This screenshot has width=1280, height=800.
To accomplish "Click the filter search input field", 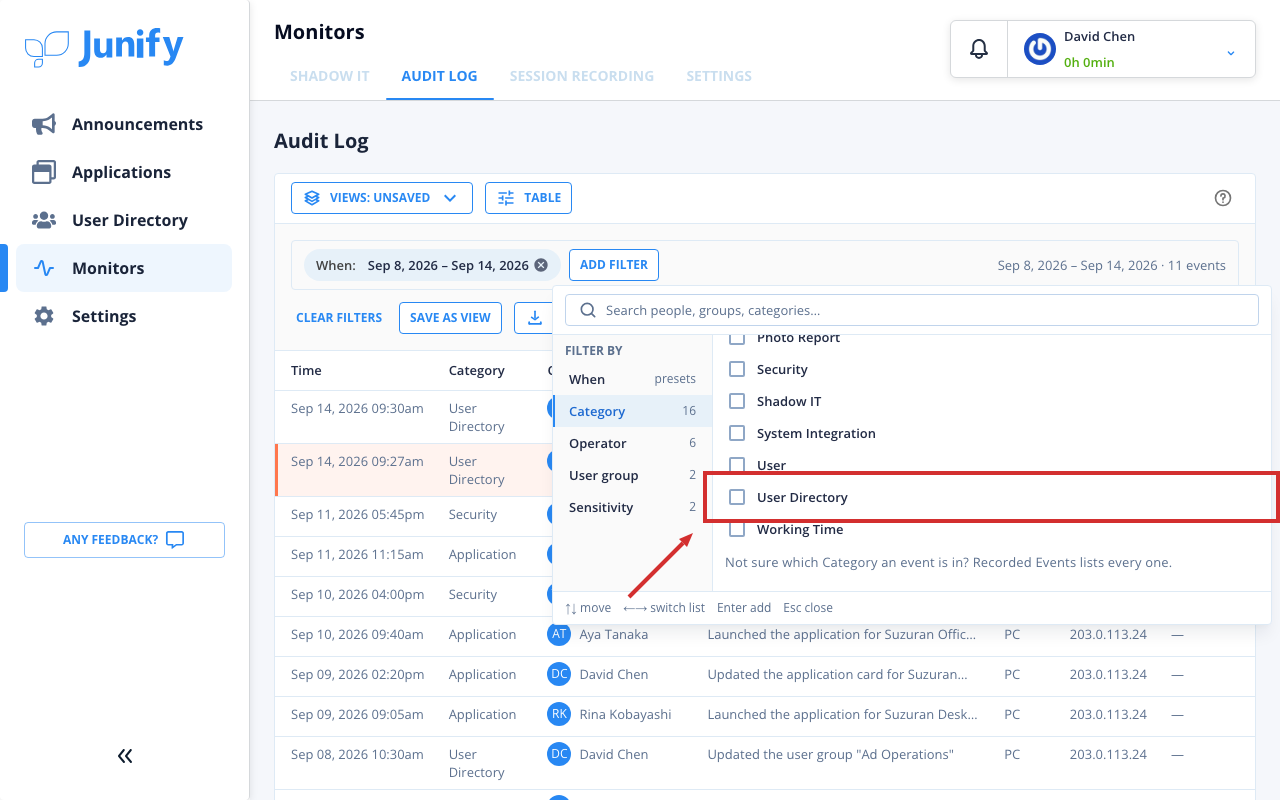I will [912, 310].
